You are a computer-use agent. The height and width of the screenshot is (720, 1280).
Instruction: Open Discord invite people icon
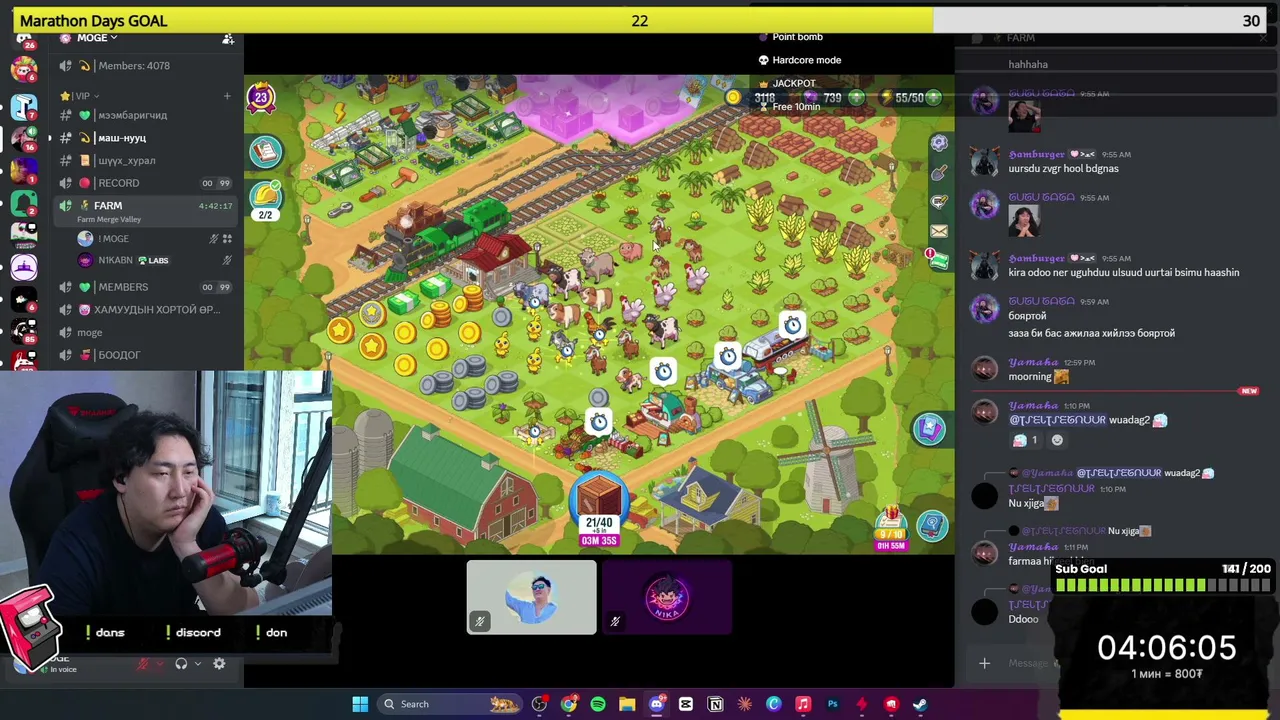(228, 39)
